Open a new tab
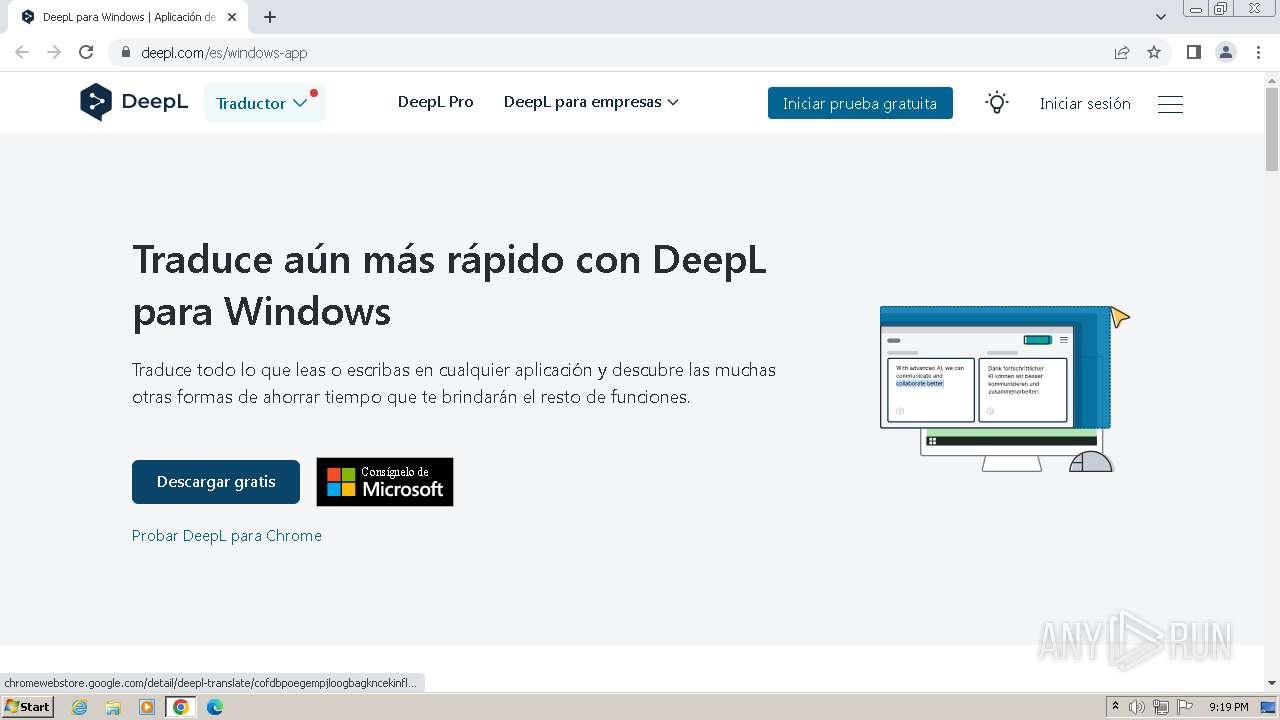Image resolution: width=1280 pixels, height=720 pixels. [270, 17]
